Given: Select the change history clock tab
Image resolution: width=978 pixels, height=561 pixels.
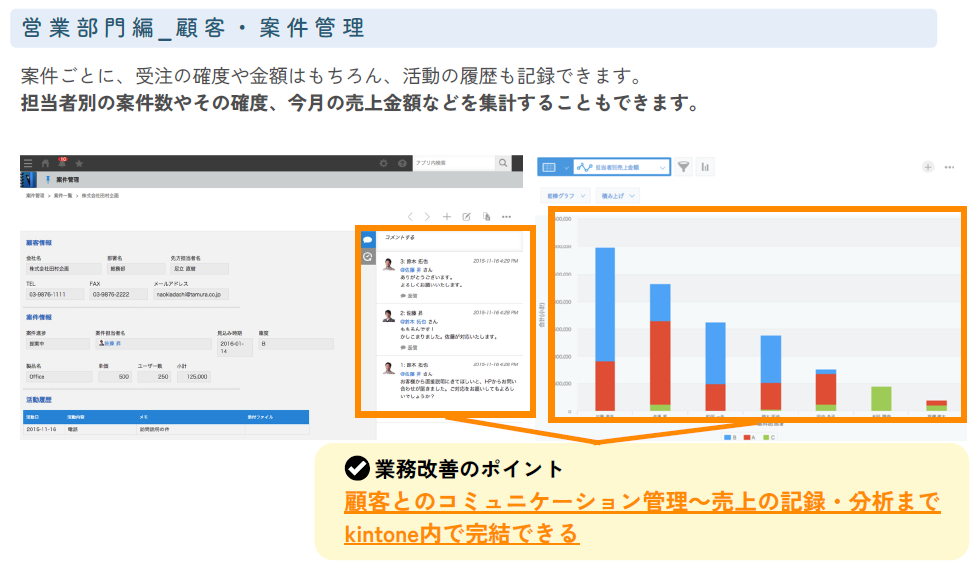Looking at the screenshot, I should (368, 256).
